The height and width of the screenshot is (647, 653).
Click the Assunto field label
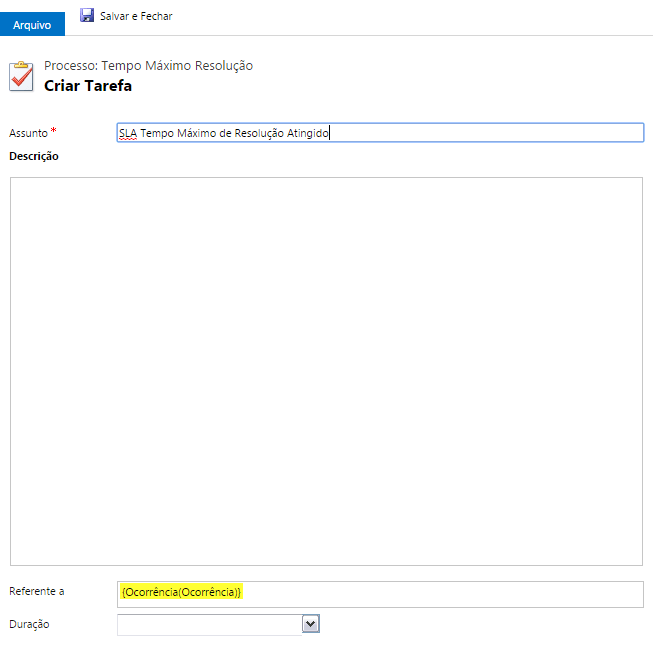click(28, 133)
